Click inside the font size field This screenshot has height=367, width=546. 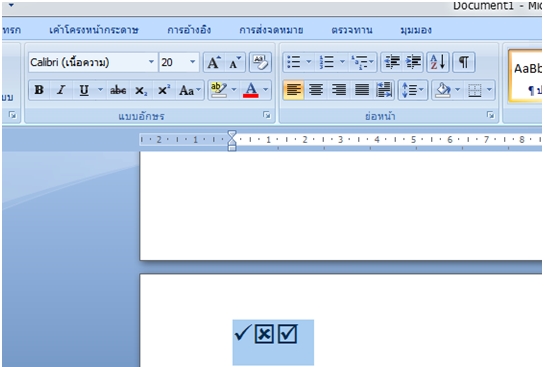tap(173, 62)
